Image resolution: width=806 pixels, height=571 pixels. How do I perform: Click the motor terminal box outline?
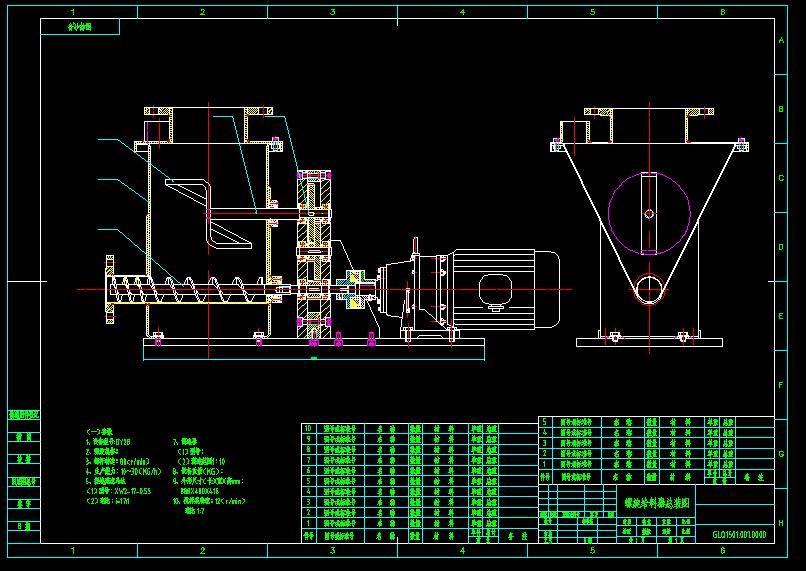(x=496, y=290)
